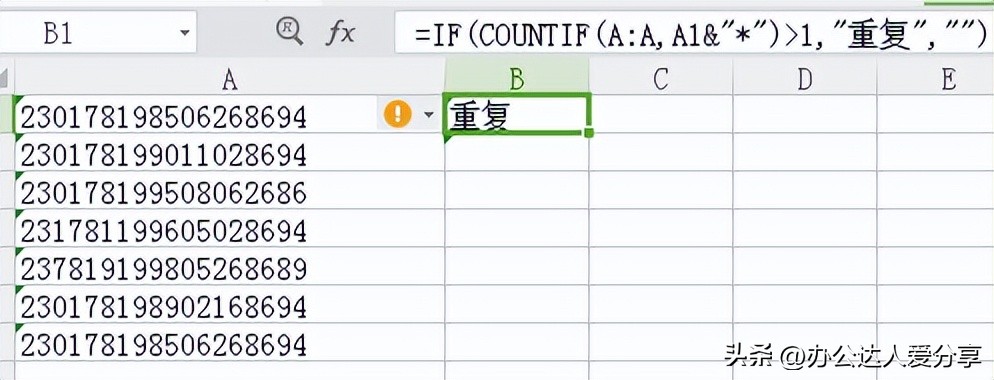Select cell with 231781199605028694
994x380 pixels.
(229, 229)
